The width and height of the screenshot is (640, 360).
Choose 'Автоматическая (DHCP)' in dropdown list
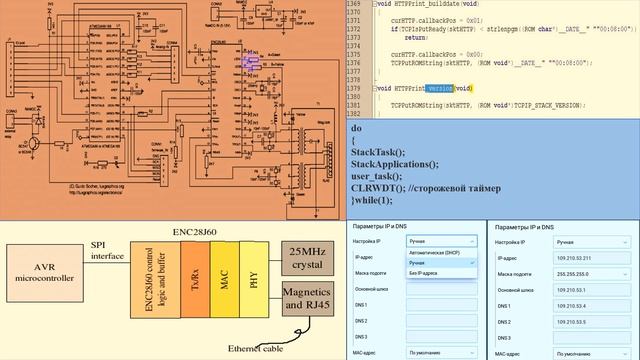click(442, 253)
